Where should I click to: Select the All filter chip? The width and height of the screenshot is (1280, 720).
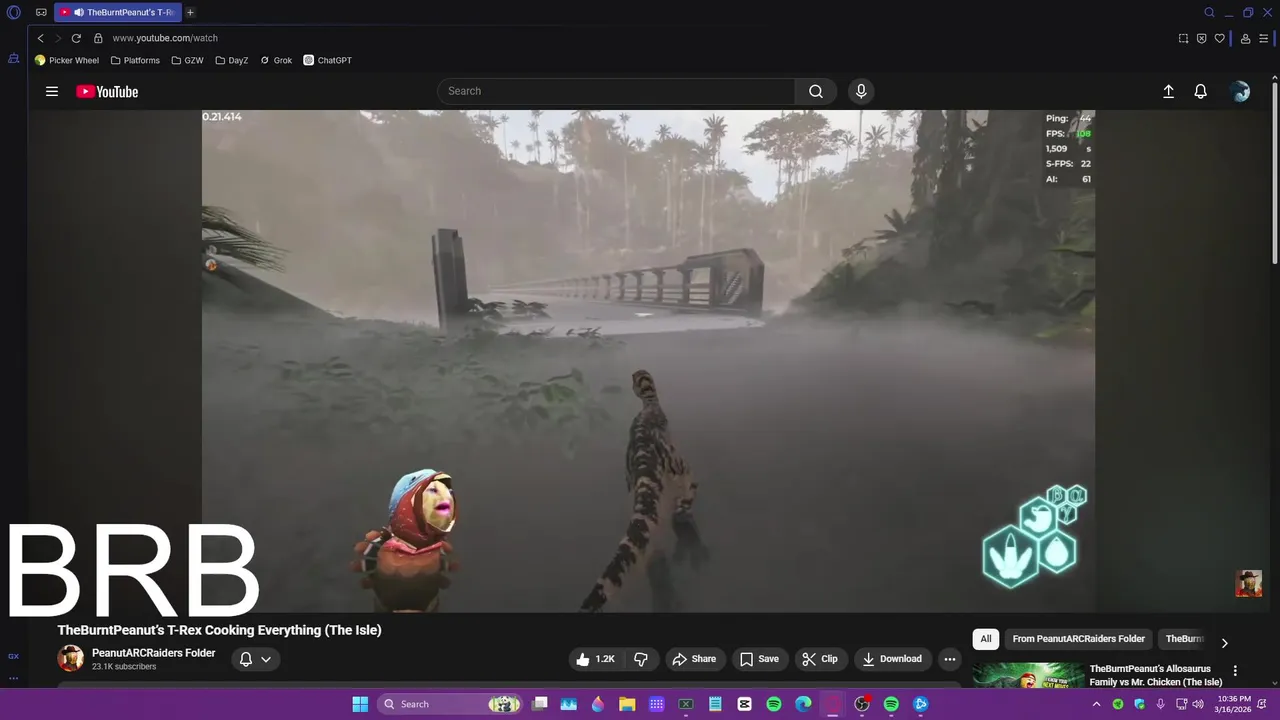tap(986, 639)
